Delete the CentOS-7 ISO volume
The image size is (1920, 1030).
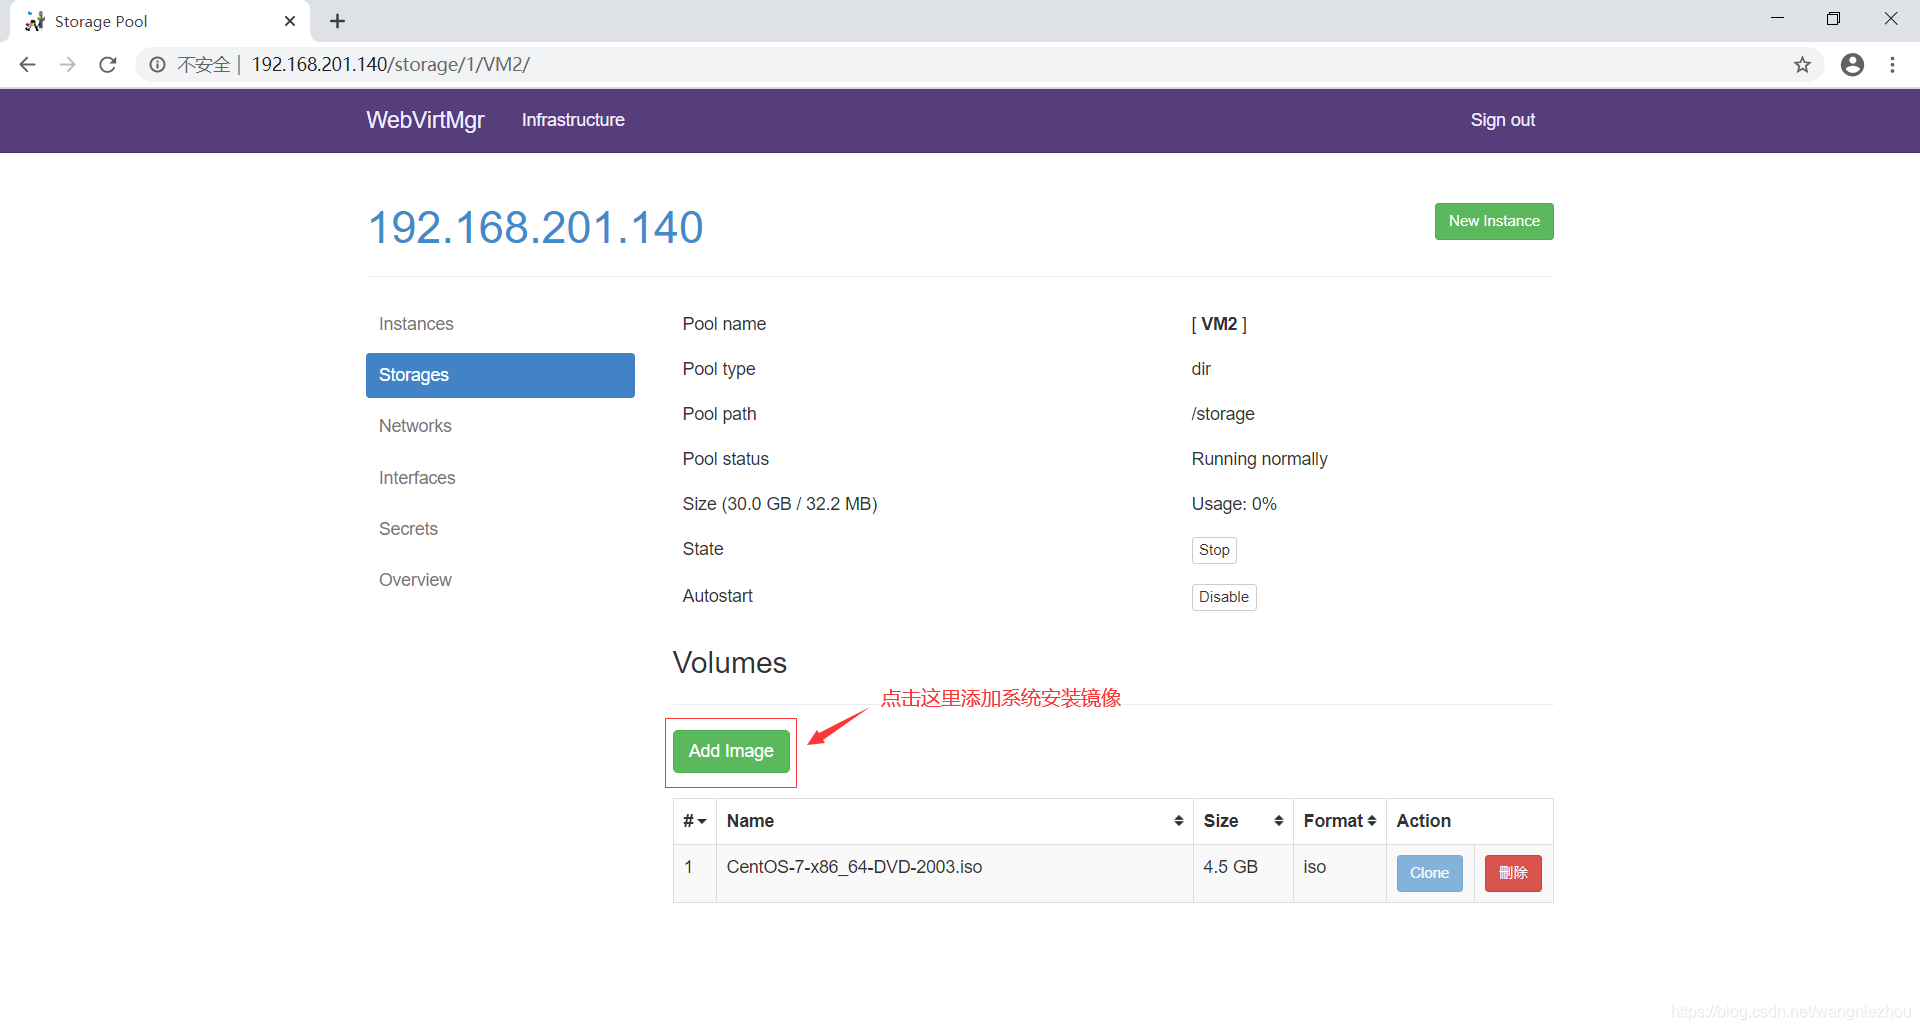(1513, 873)
